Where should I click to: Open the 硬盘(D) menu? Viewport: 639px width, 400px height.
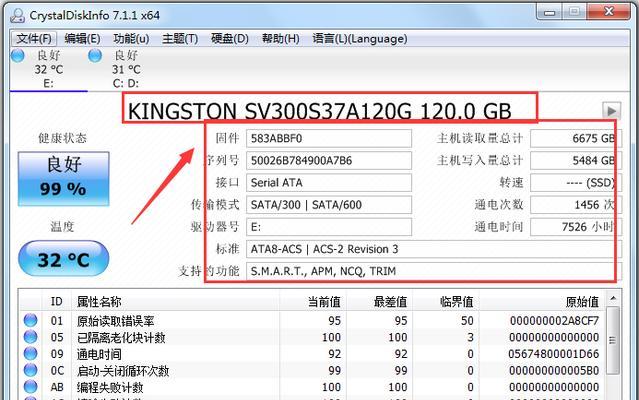[230, 39]
